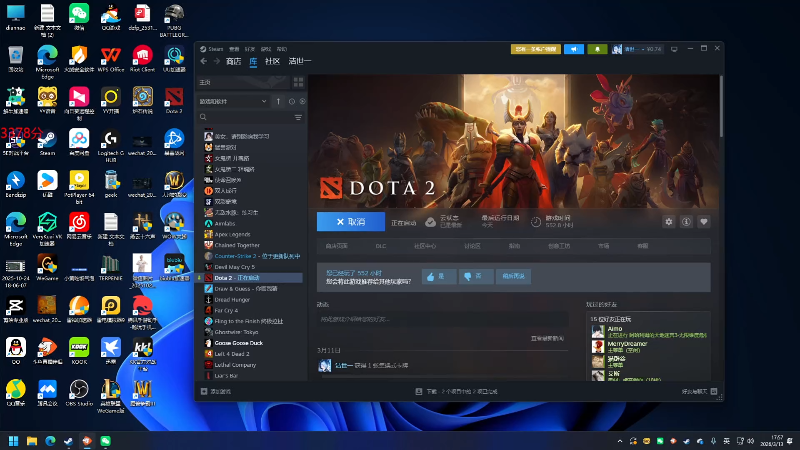Go to the 主页 library home button
This screenshot has width=800, height=450.
pyautogui.click(x=243, y=82)
